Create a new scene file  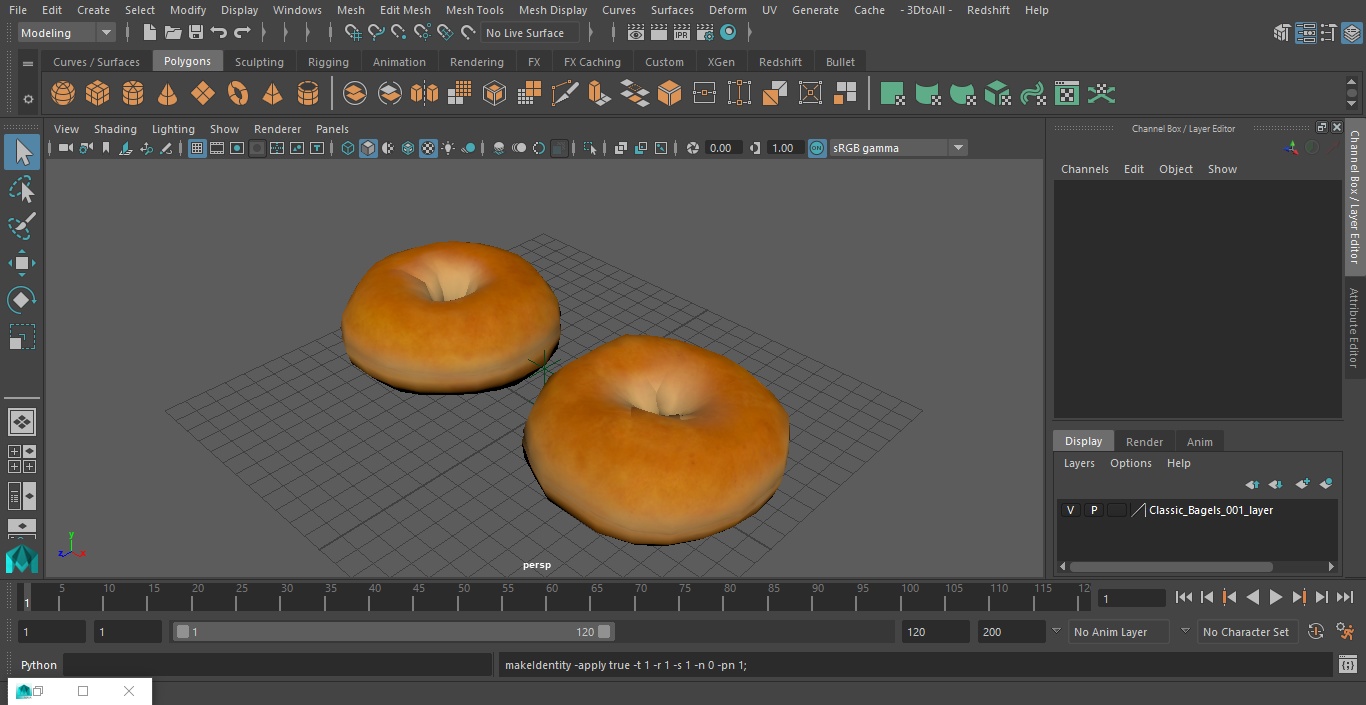click(149, 33)
